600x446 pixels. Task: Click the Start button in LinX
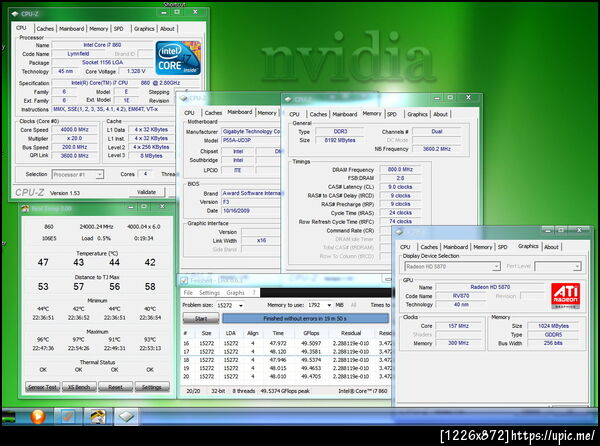(x=201, y=318)
